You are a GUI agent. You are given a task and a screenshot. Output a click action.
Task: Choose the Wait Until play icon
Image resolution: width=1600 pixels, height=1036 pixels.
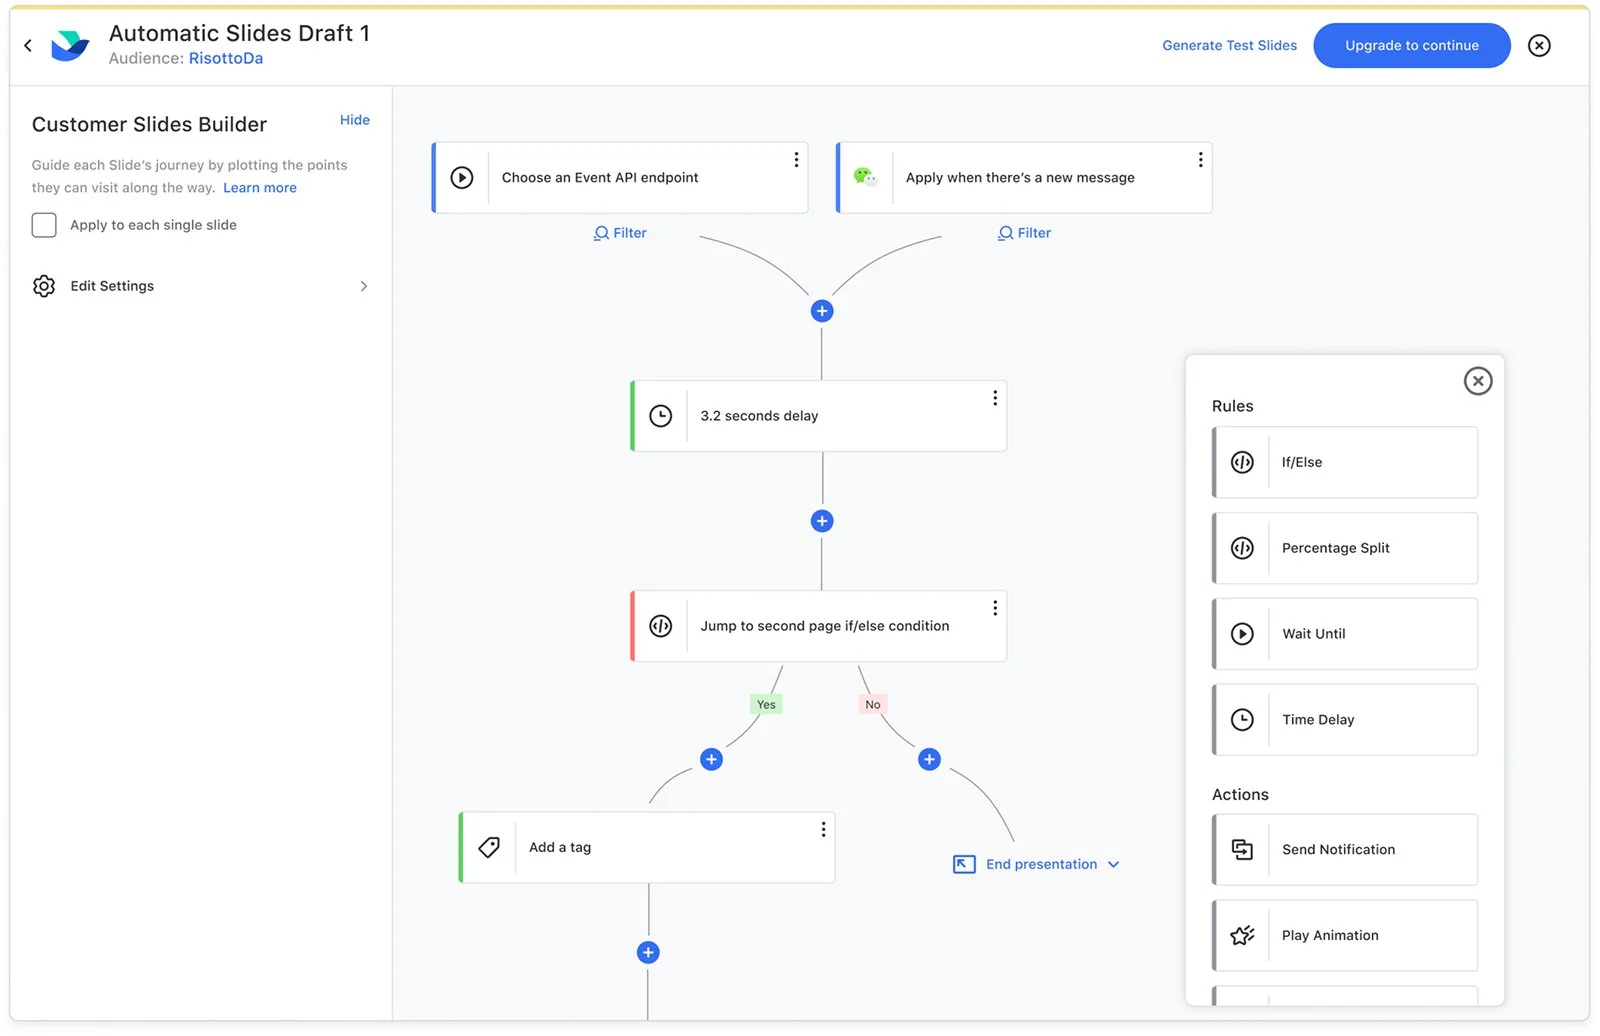coord(1242,633)
